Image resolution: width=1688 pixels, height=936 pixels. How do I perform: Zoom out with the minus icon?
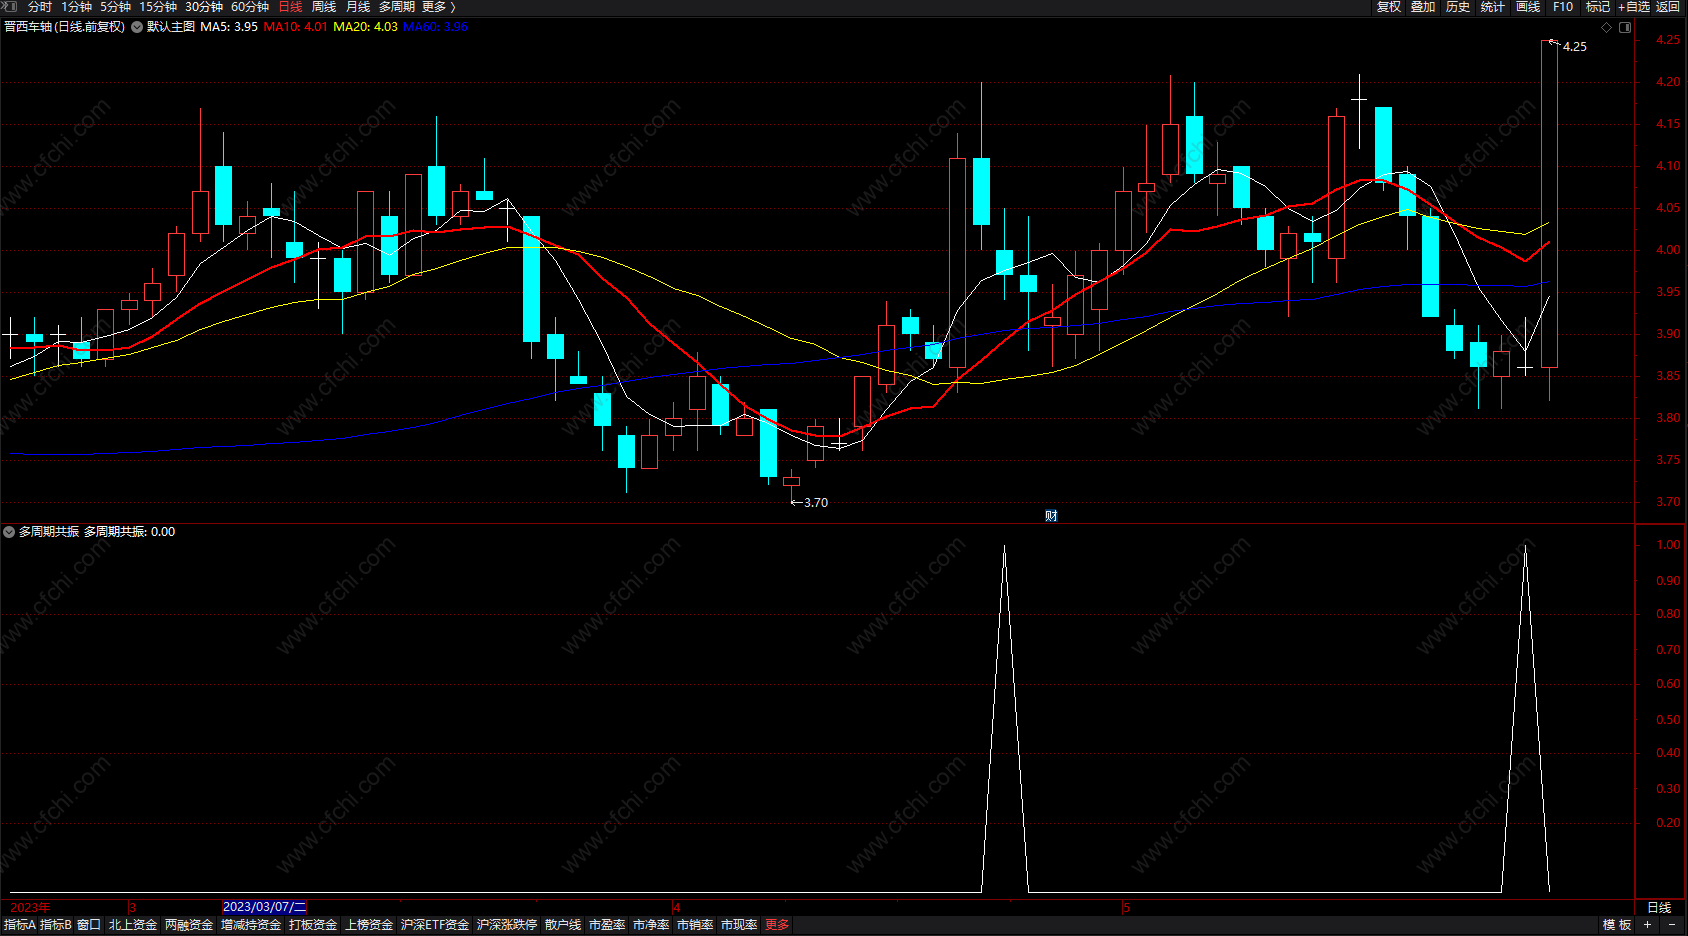(1672, 925)
